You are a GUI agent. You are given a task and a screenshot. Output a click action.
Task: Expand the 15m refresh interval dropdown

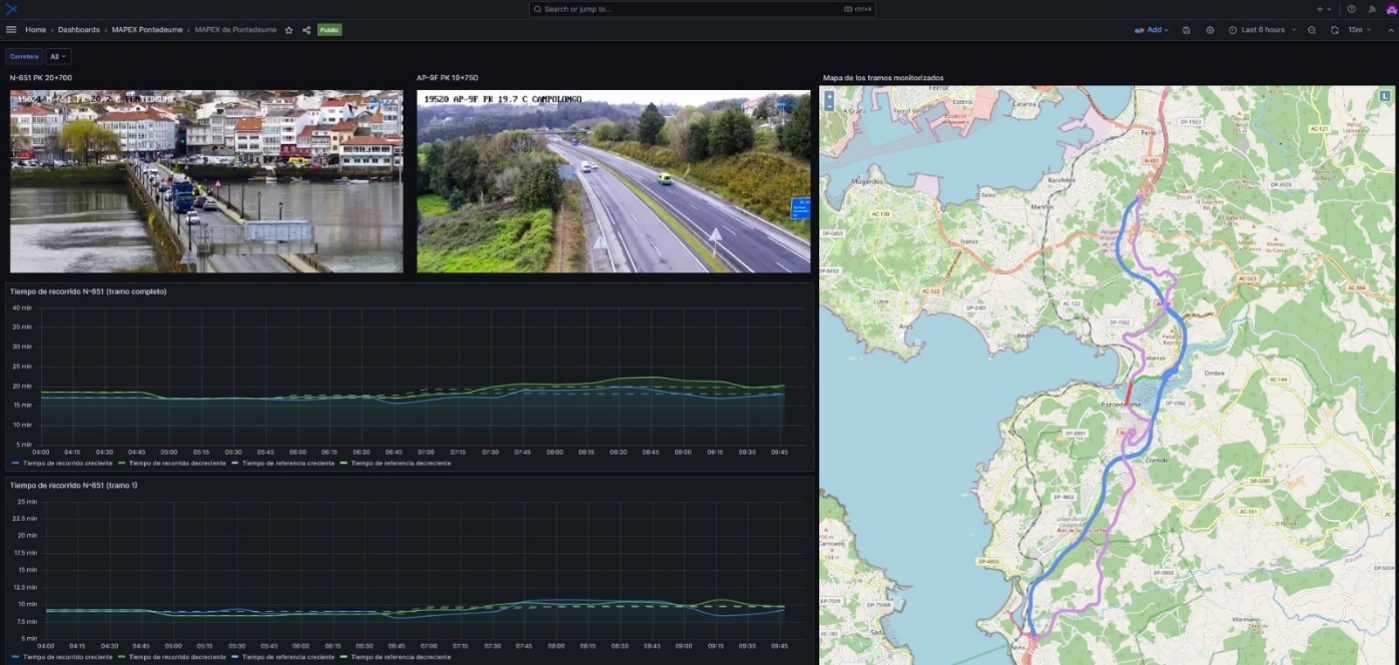1357,30
